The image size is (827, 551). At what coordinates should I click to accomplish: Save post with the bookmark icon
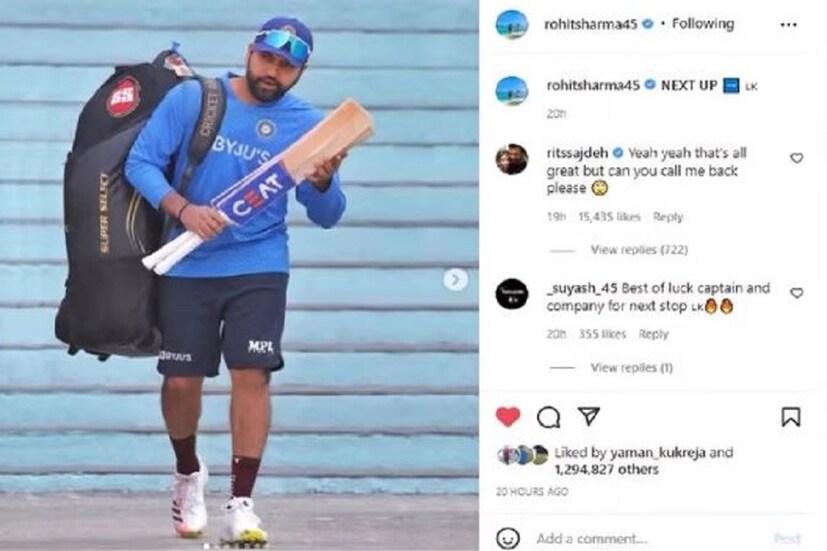(x=791, y=417)
